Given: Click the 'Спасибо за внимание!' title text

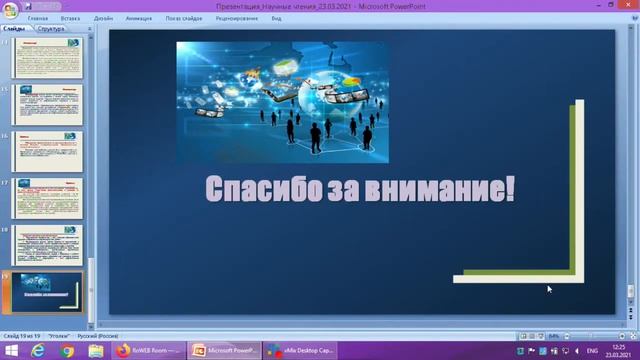Looking at the screenshot, I should [x=360, y=189].
